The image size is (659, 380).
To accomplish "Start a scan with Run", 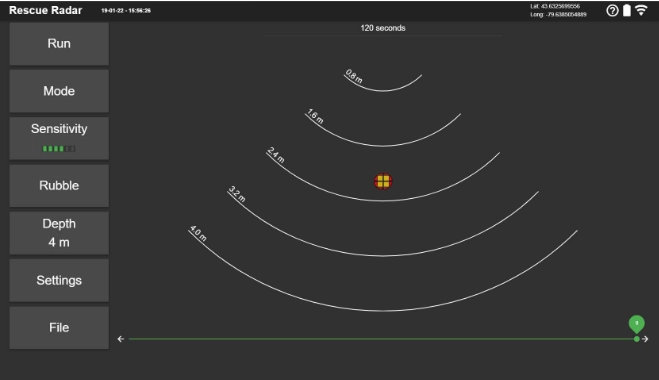I will click(59, 44).
